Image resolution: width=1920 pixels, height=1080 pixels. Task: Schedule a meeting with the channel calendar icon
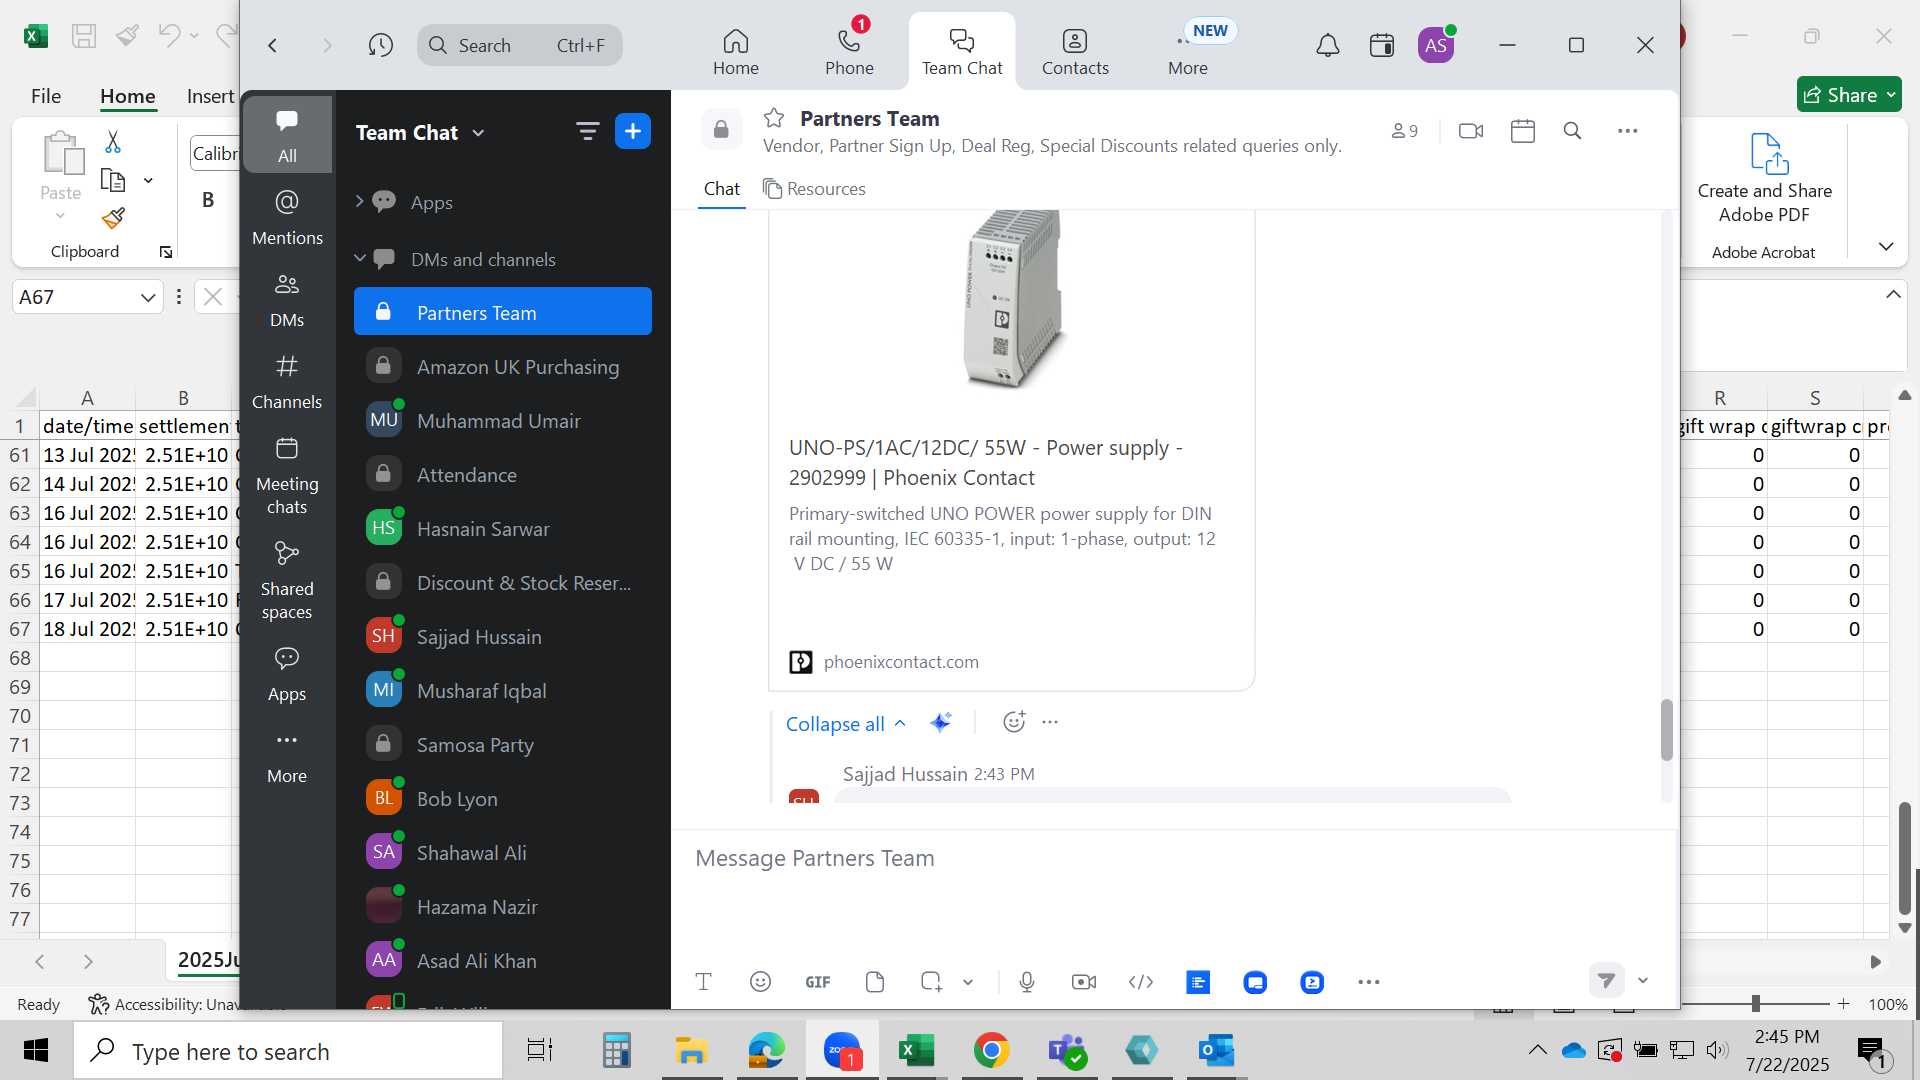[x=1522, y=131]
